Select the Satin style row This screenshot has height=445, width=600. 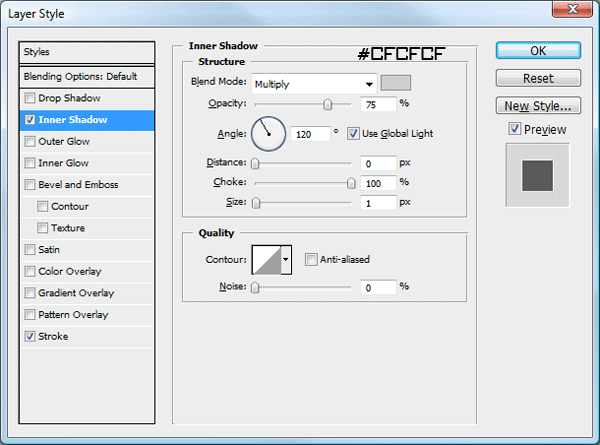click(87, 250)
